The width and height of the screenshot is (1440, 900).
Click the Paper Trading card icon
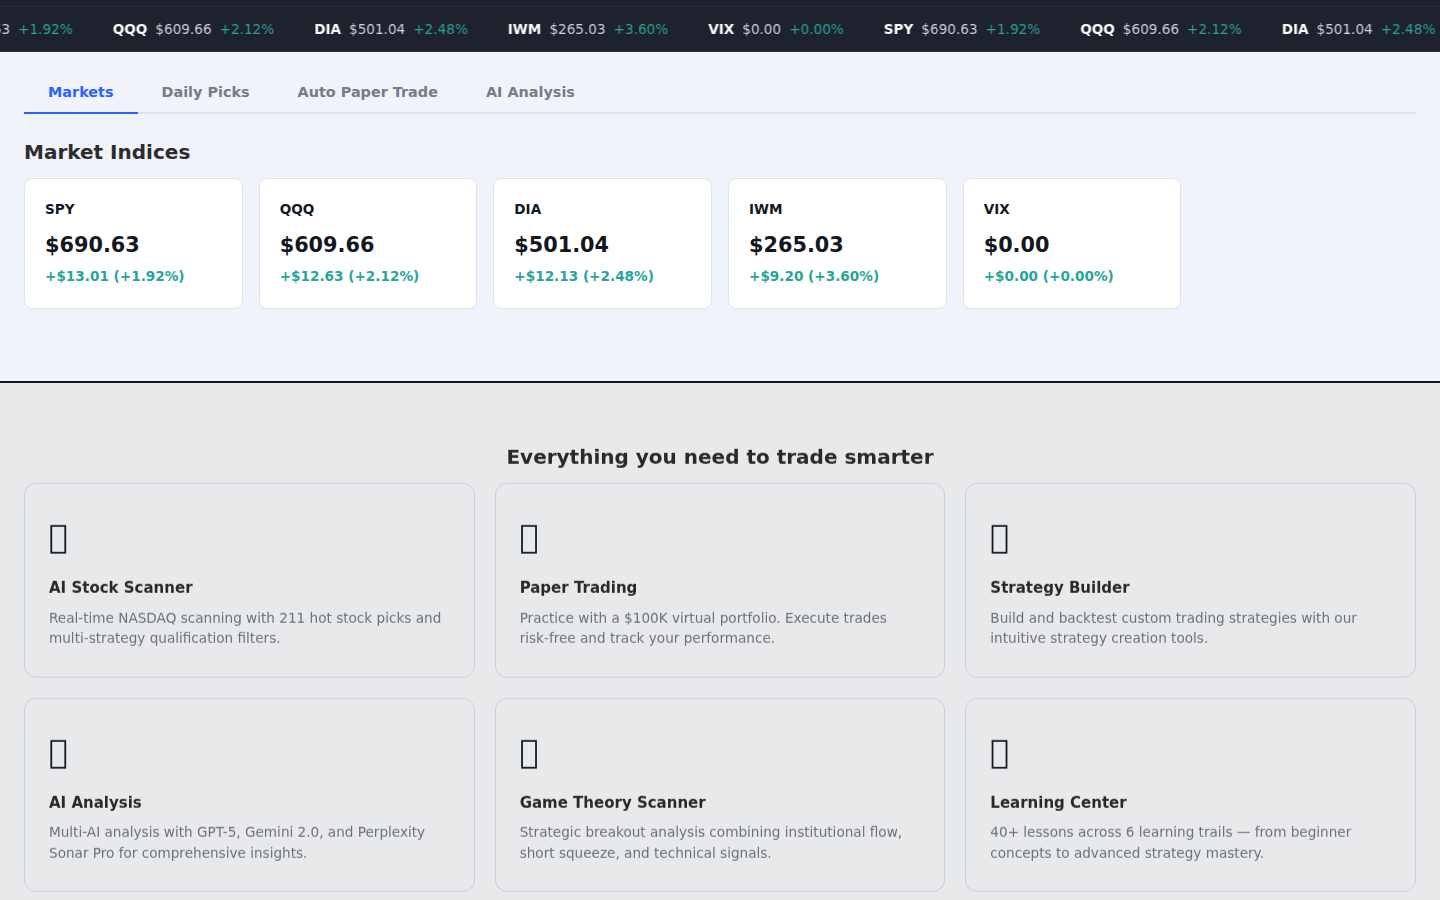coord(529,539)
